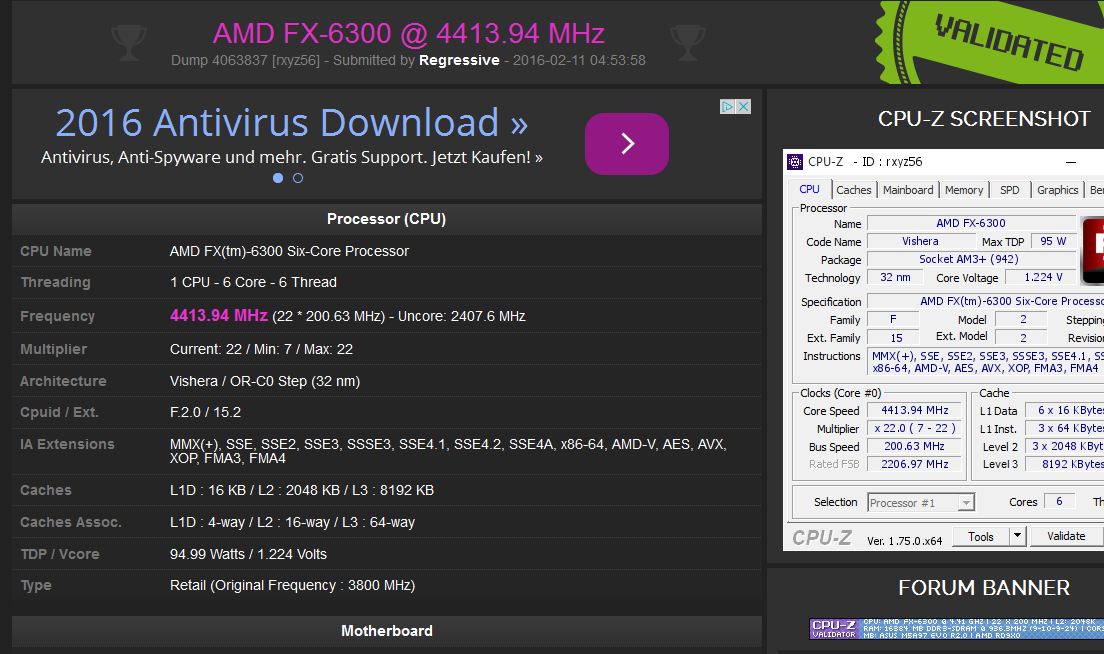Click the purple arrow button on the ad
Screen dimensions: 1104x654
click(627, 144)
